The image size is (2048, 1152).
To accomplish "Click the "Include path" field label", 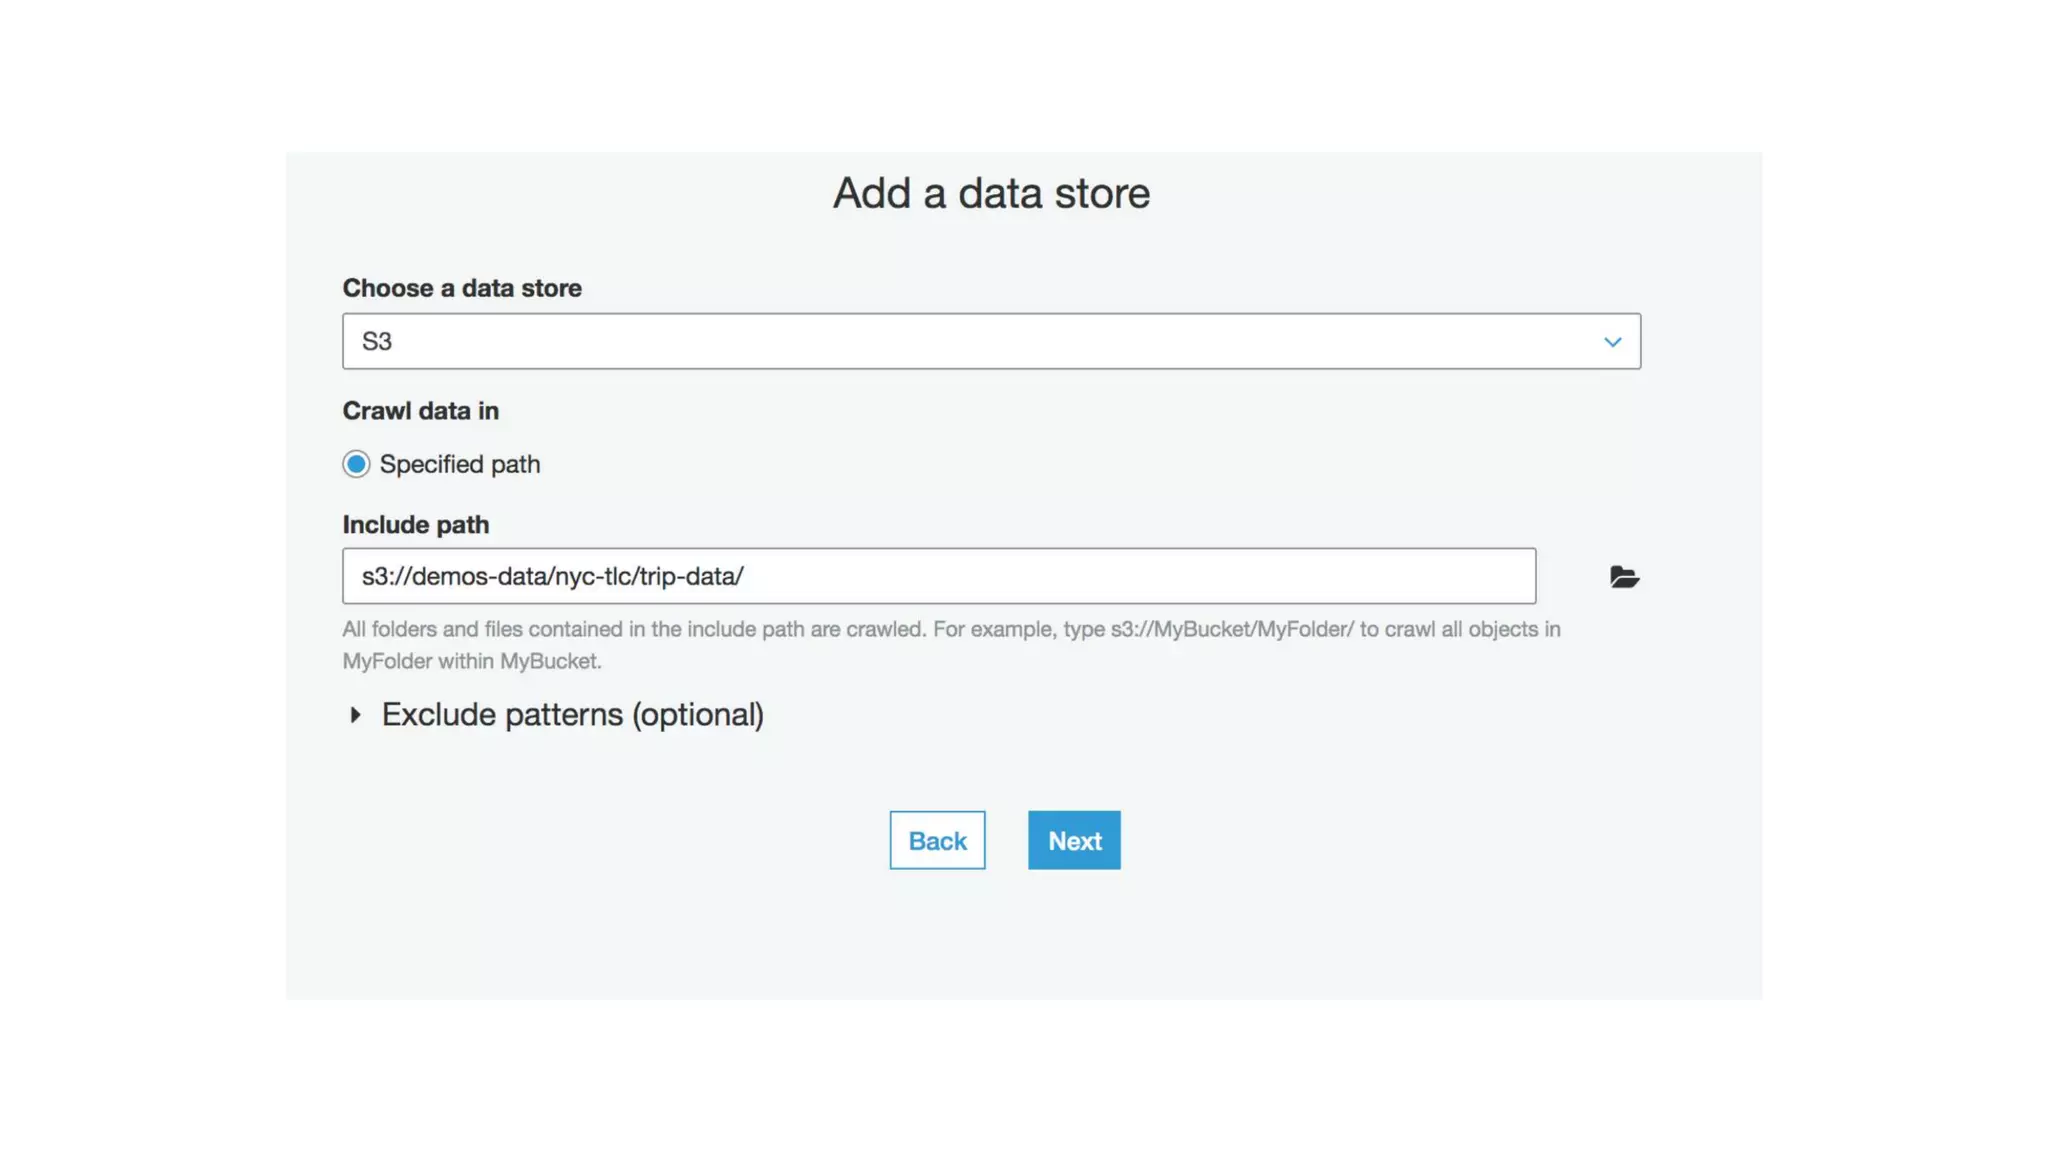I will point(415,525).
